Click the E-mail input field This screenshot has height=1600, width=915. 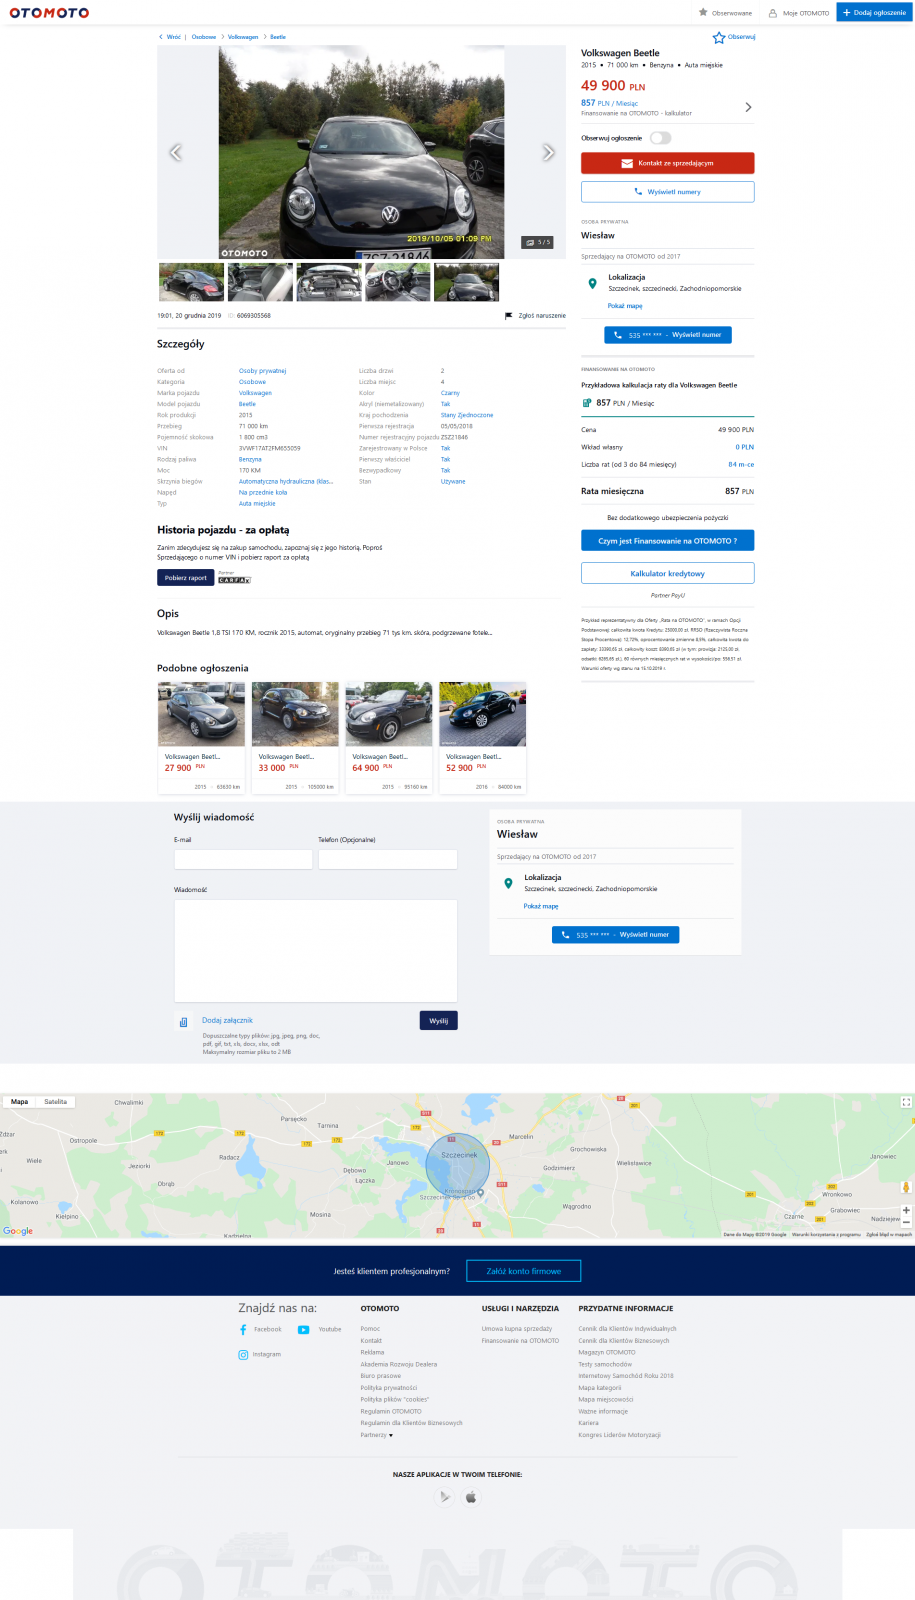coord(243,859)
